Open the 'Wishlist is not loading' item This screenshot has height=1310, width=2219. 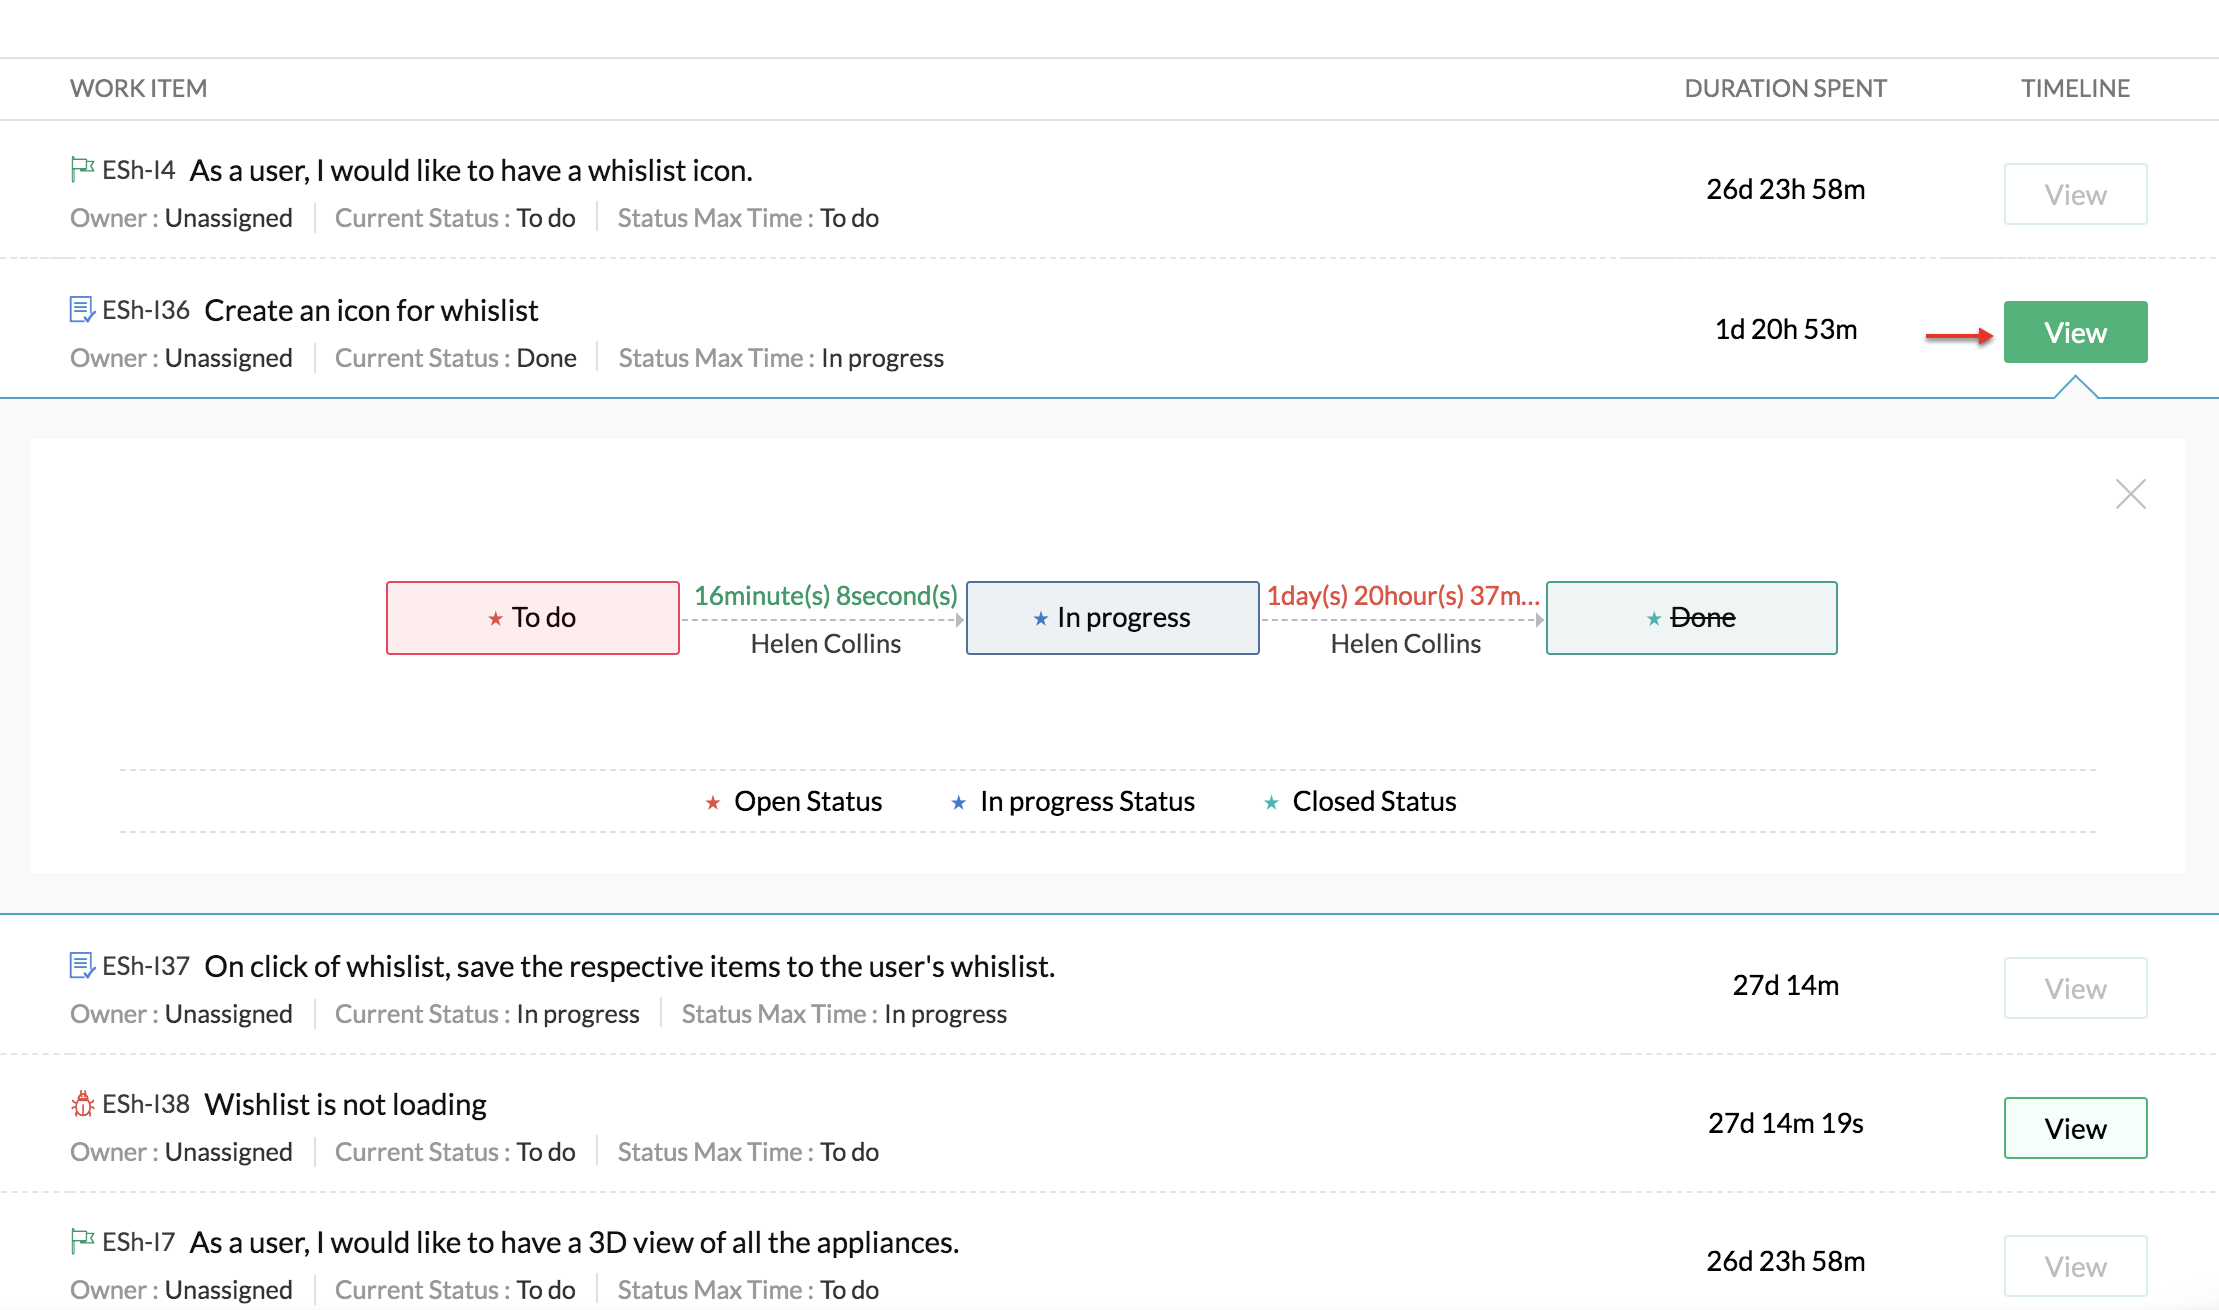(345, 1105)
